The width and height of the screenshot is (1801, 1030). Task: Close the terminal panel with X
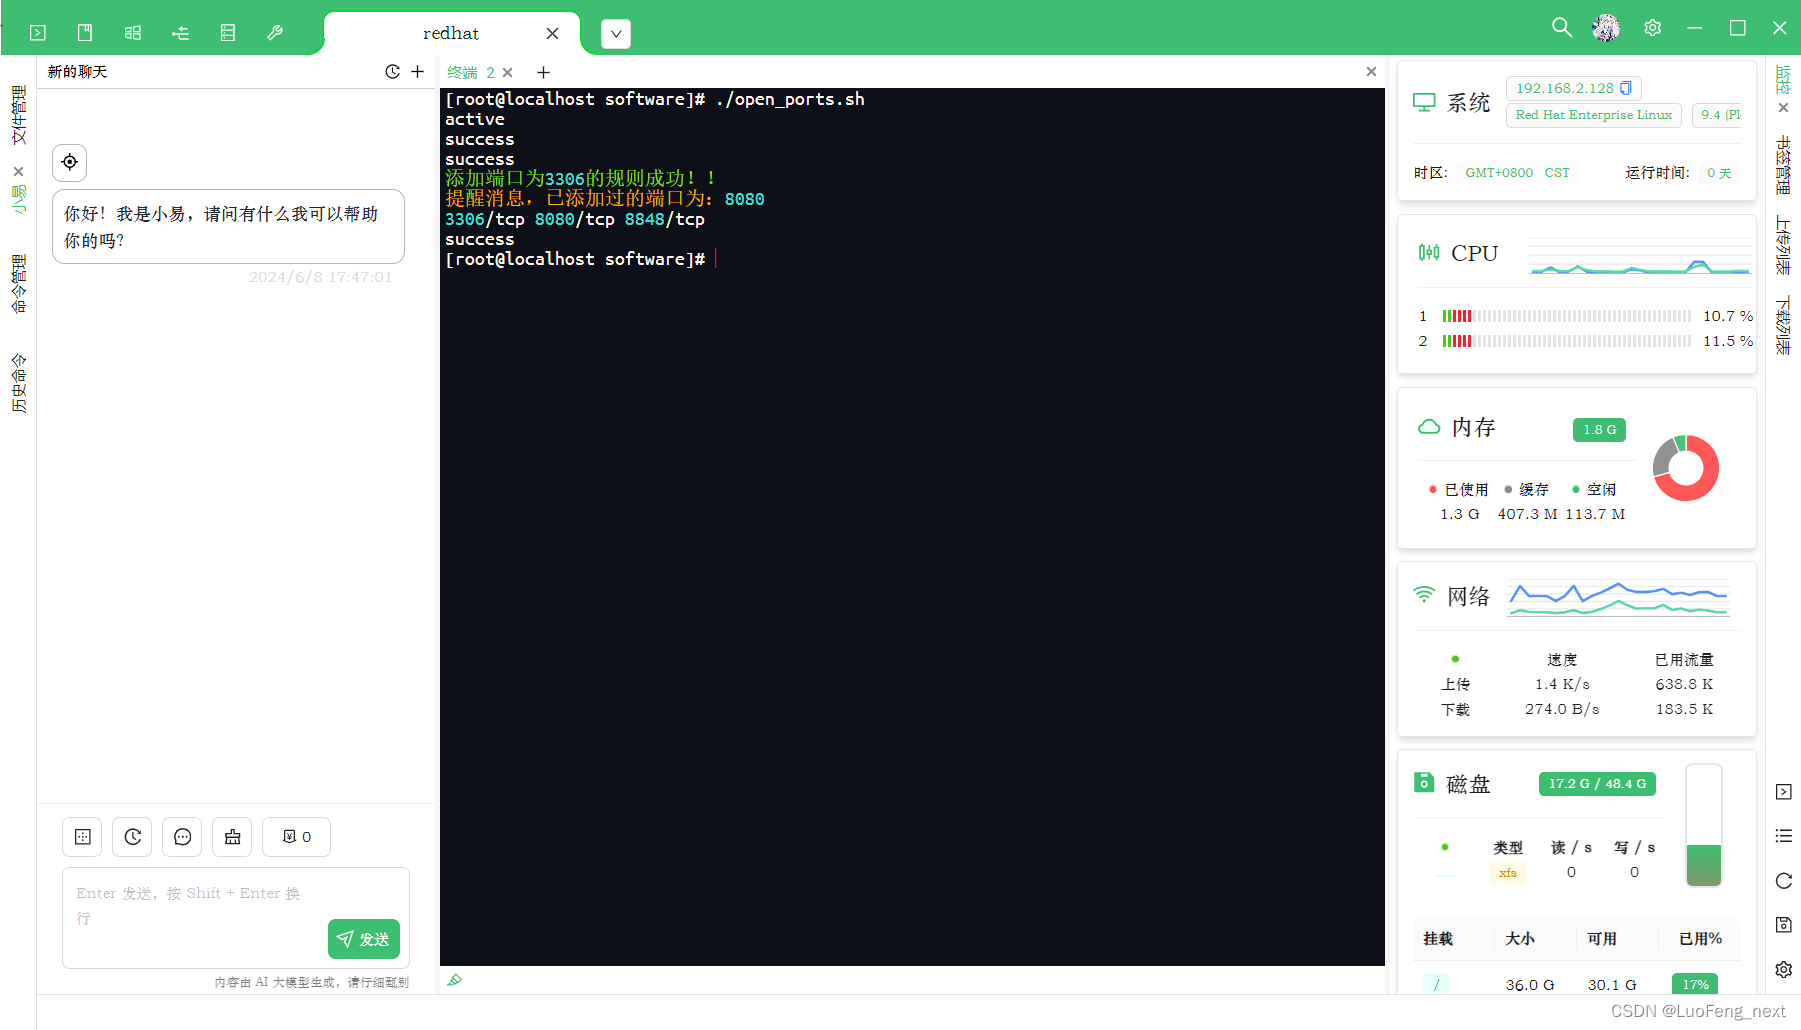[1371, 72]
